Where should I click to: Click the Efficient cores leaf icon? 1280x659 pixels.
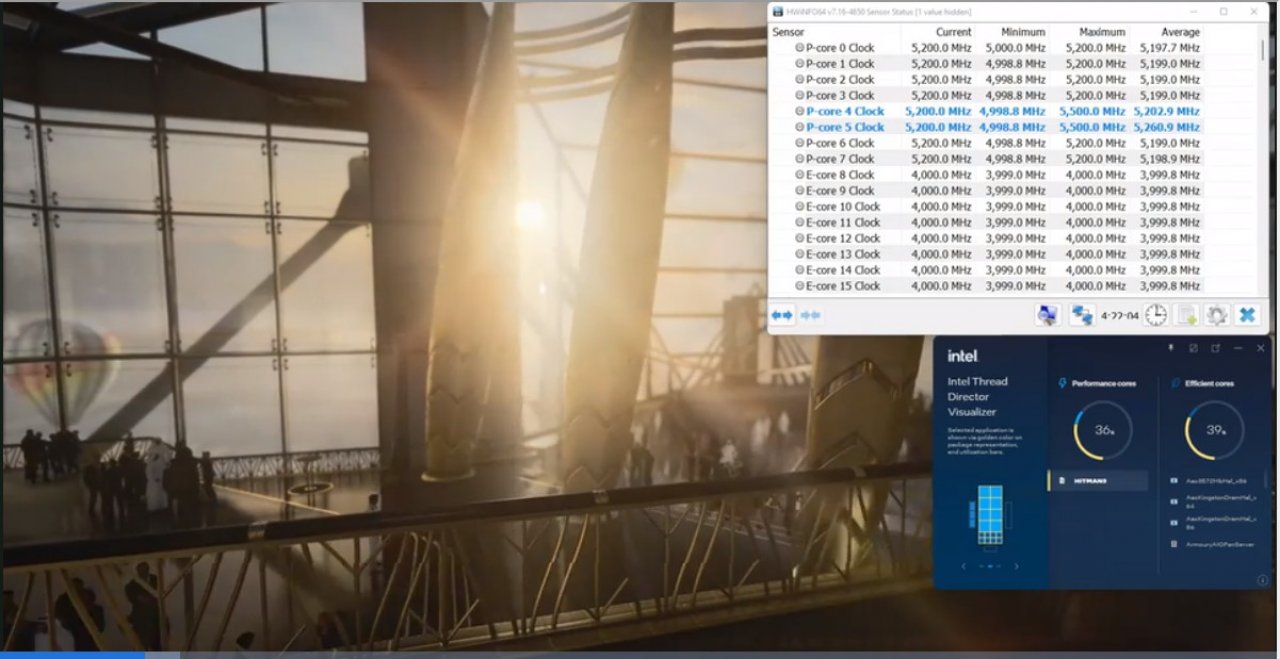pos(1176,383)
